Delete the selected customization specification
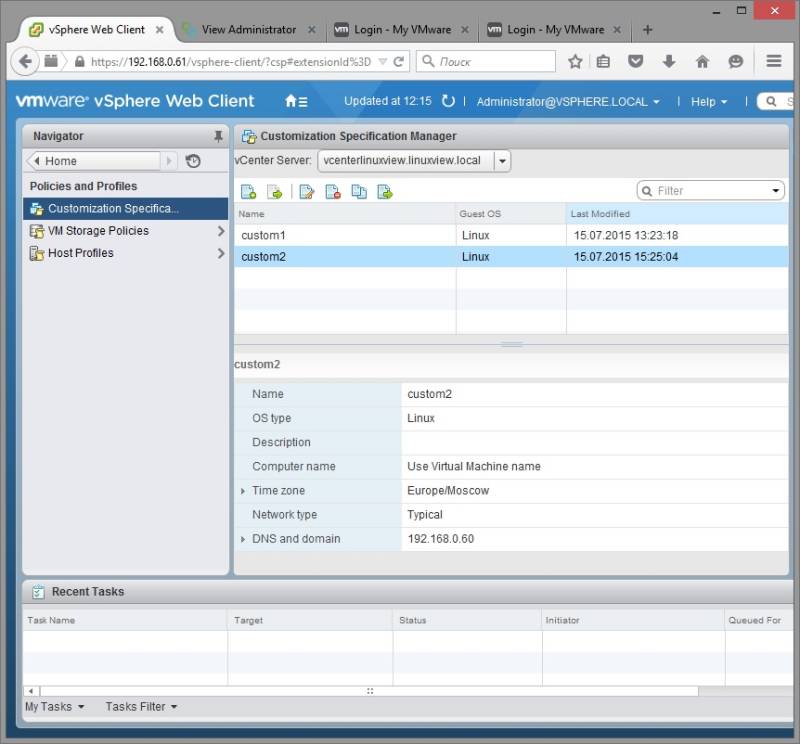This screenshot has width=800, height=744. 333,192
